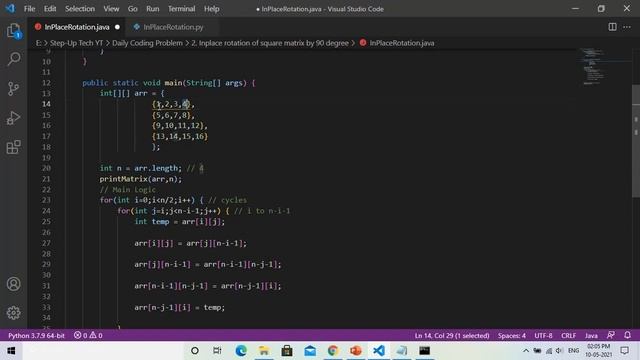Open the notifications bell in status bar
The height and width of the screenshot is (360, 640).
[x=627, y=335]
